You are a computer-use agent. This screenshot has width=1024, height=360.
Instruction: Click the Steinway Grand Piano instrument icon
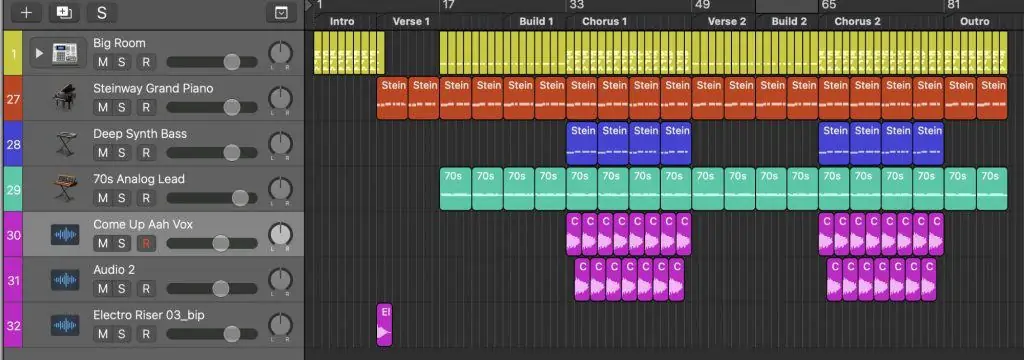pos(65,99)
